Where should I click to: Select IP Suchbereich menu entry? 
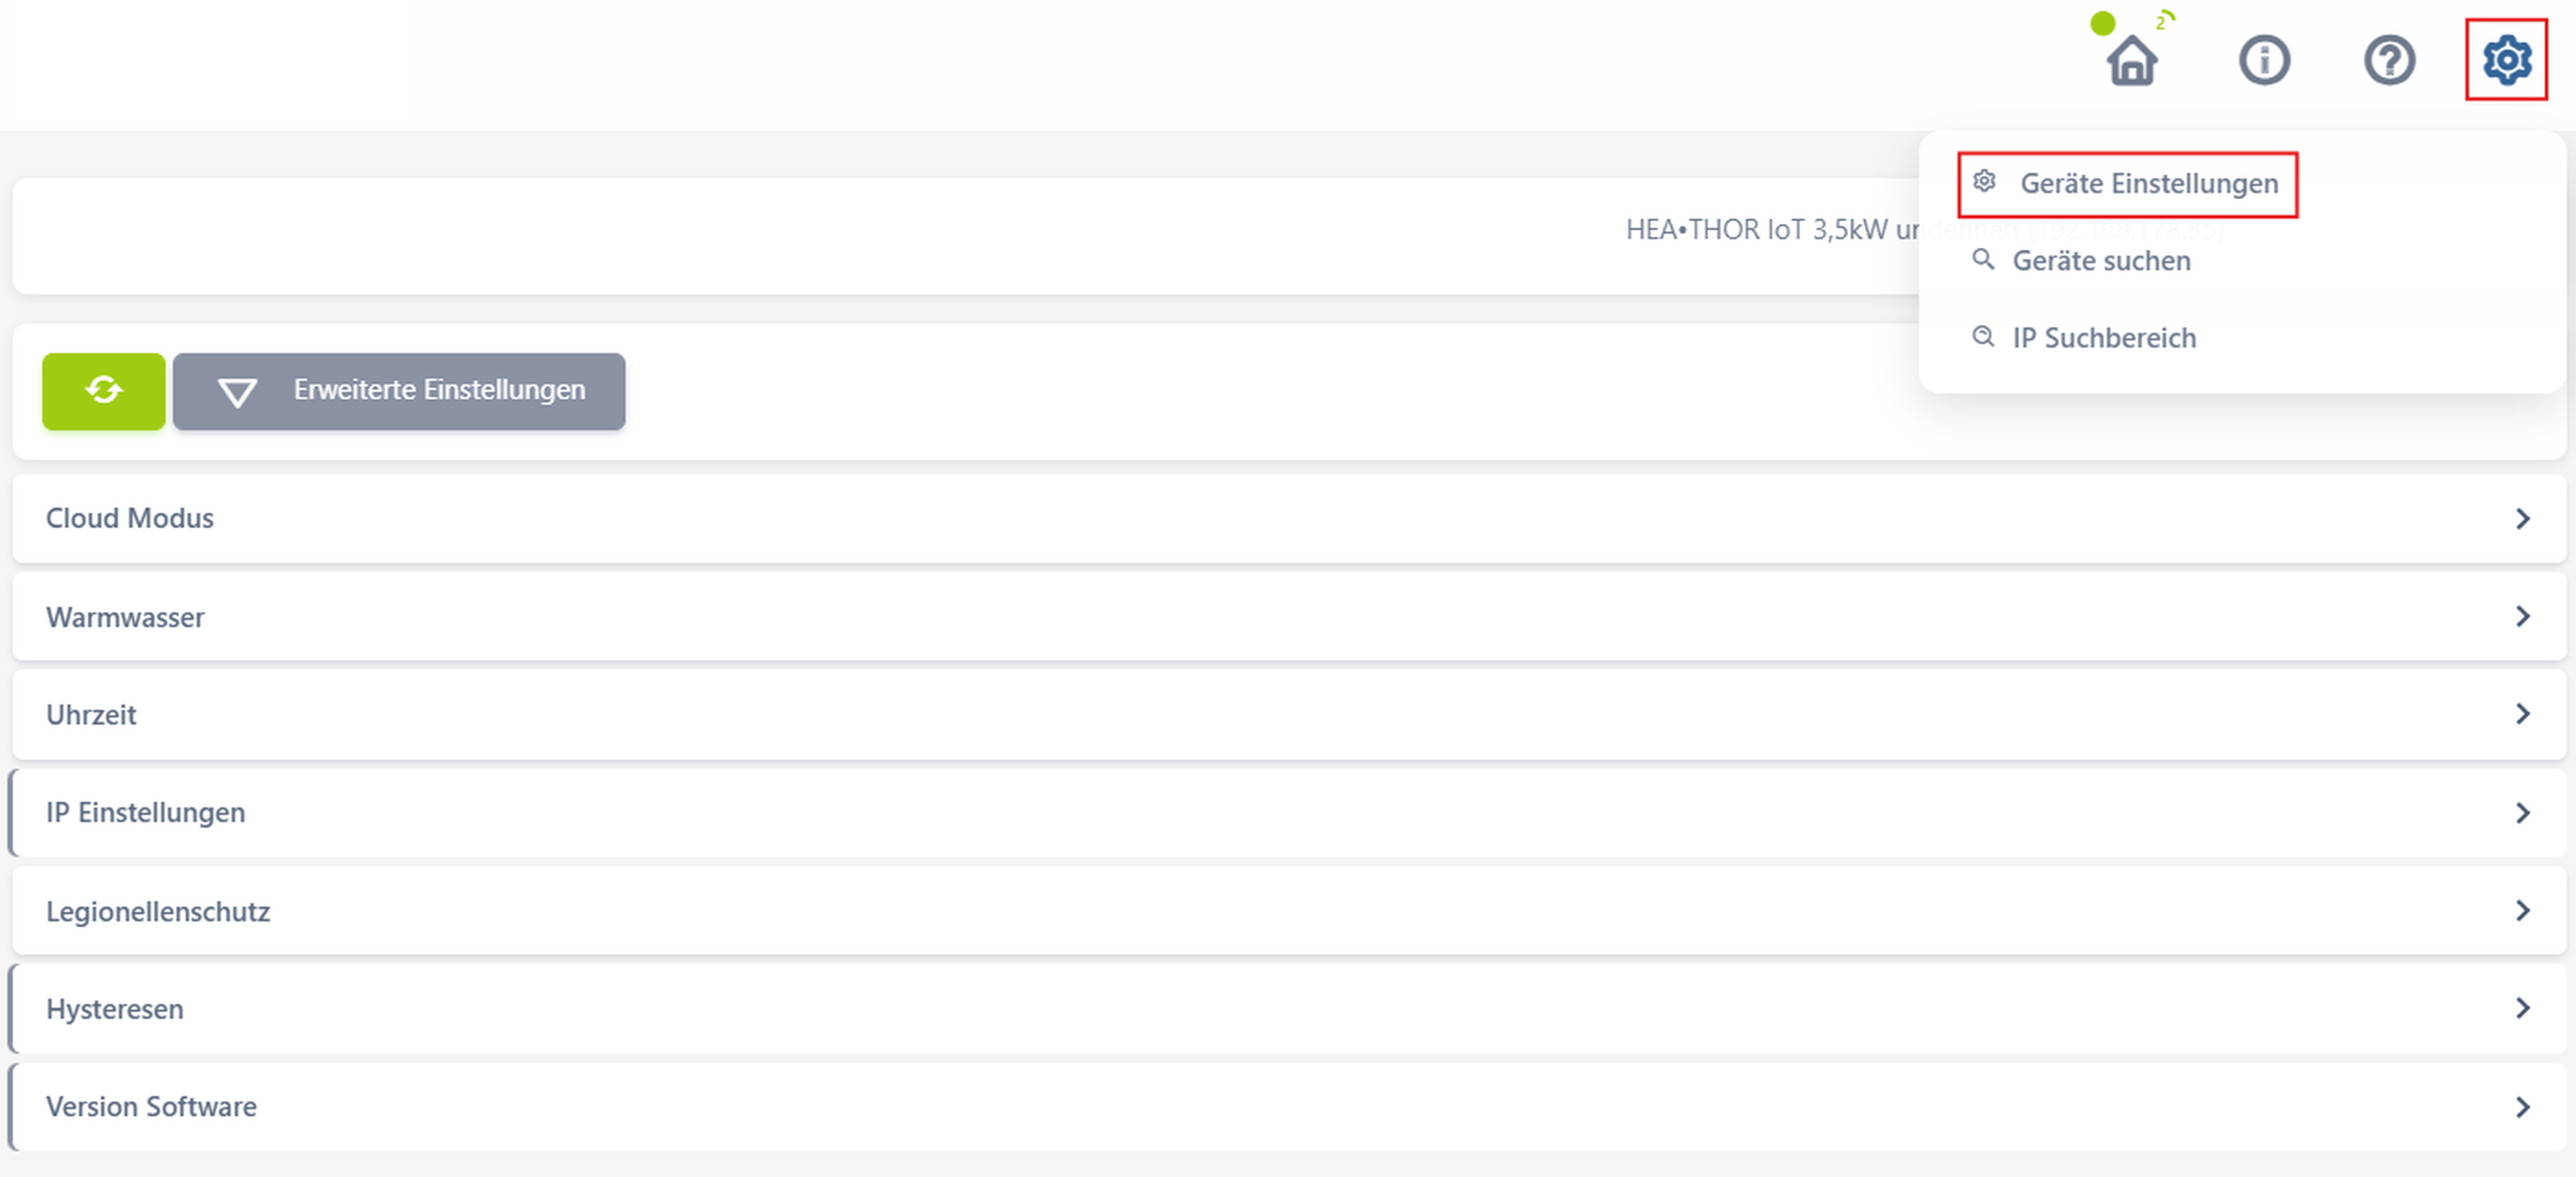pyautogui.click(x=2104, y=338)
